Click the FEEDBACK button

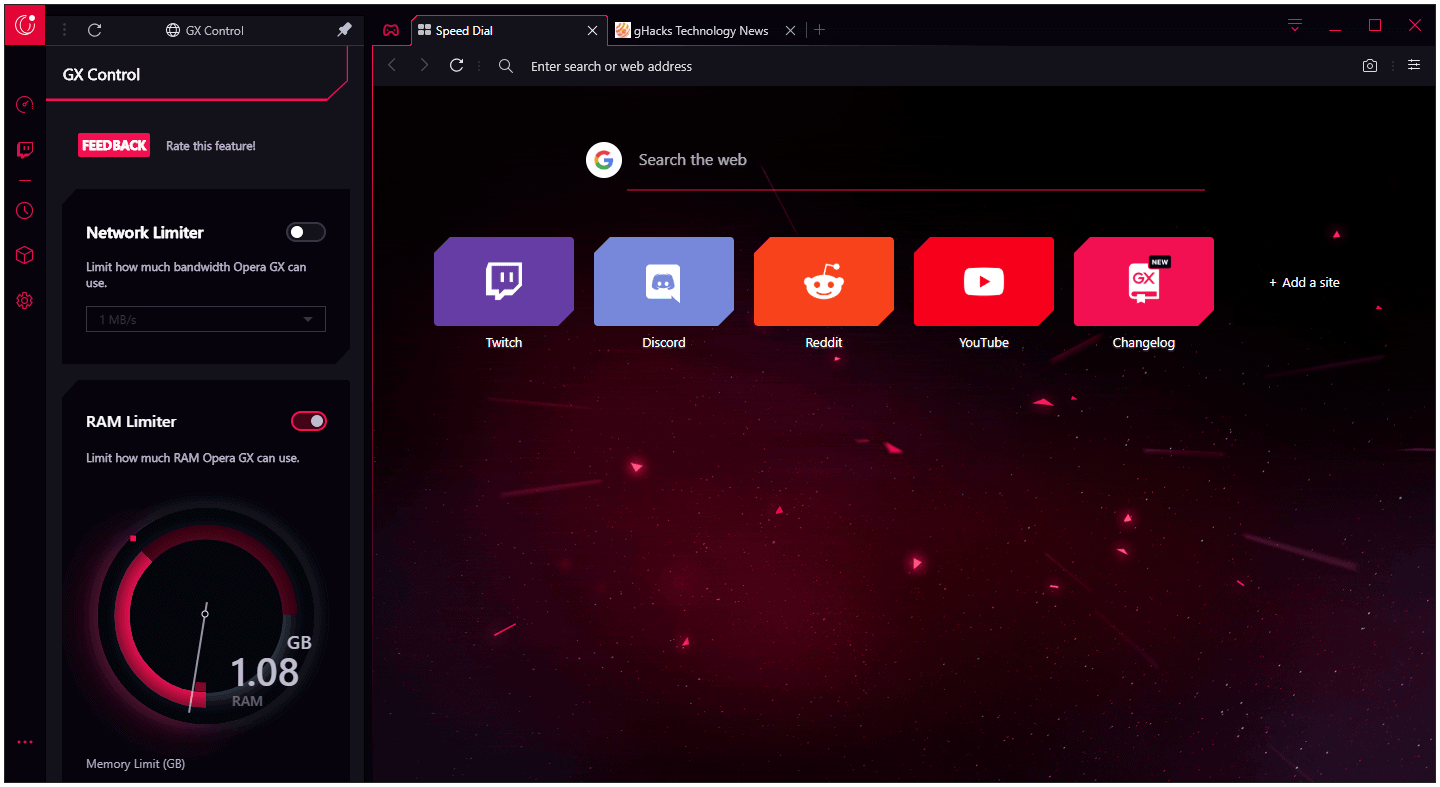[x=114, y=145]
